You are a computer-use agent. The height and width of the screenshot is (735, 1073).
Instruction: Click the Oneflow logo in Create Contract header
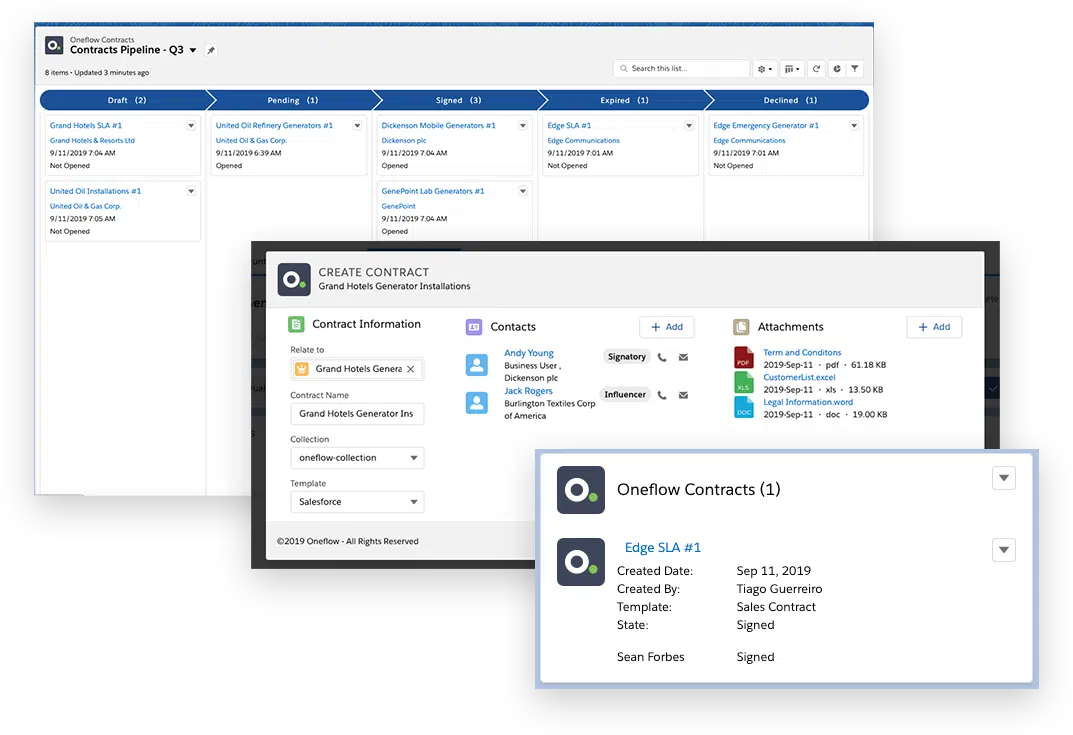point(294,279)
